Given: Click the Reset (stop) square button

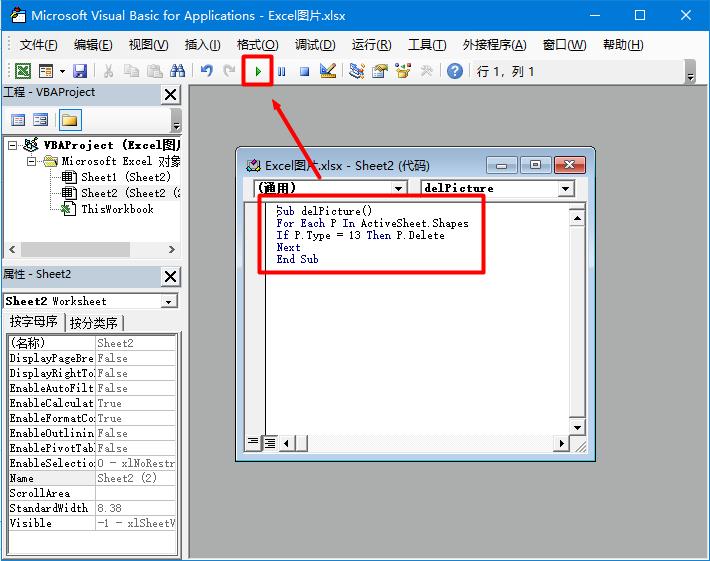Looking at the screenshot, I should (304, 71).
